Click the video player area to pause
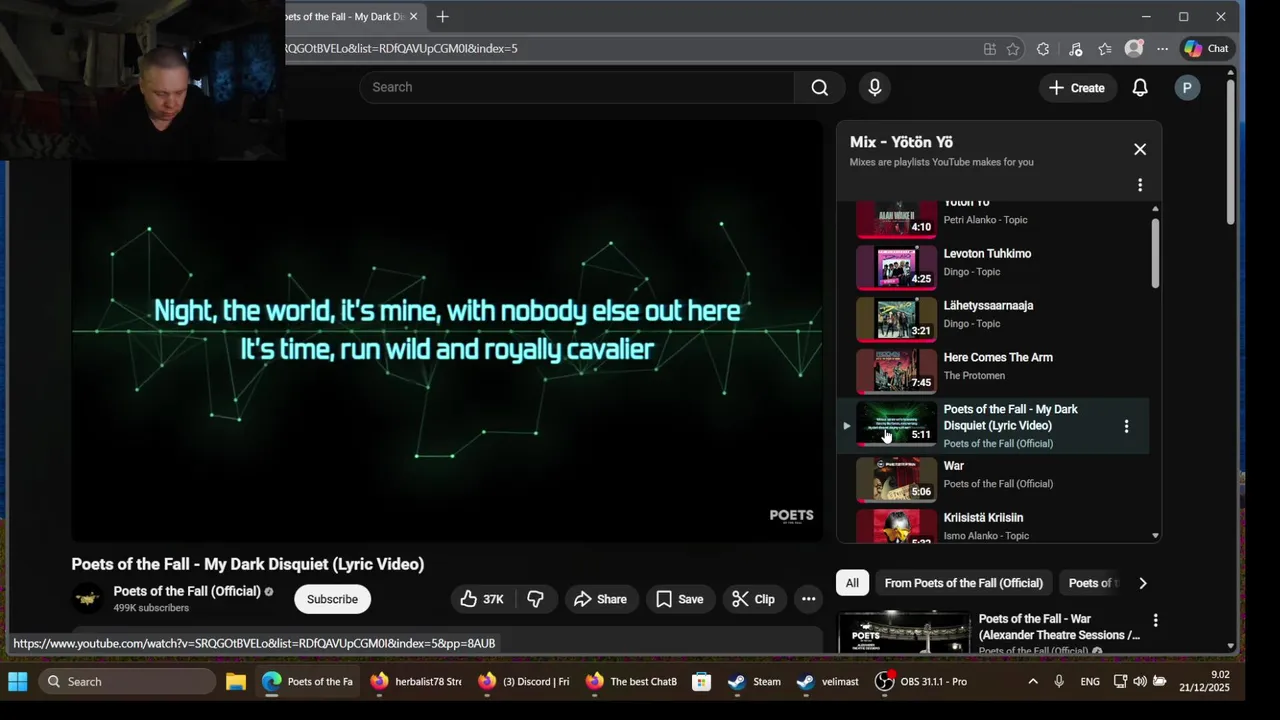 [x=447, y=331]
